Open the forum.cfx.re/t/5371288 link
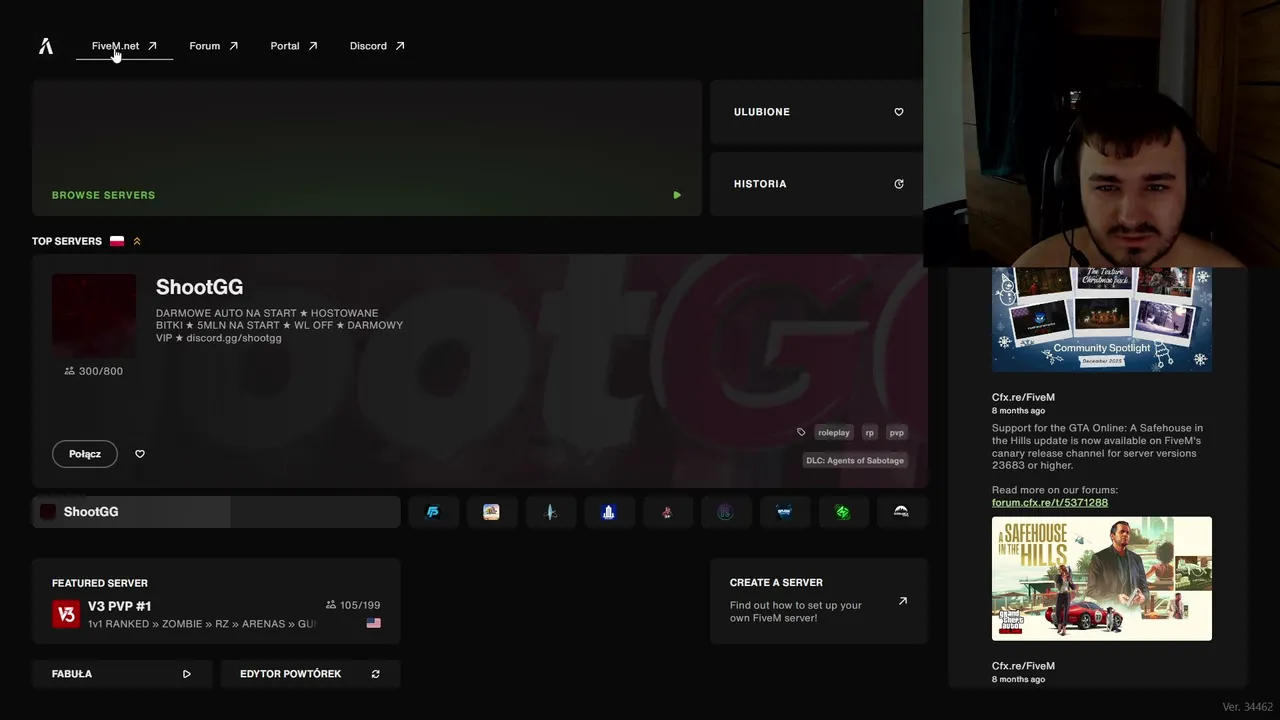1280x720 pixels. [1050, 502]
